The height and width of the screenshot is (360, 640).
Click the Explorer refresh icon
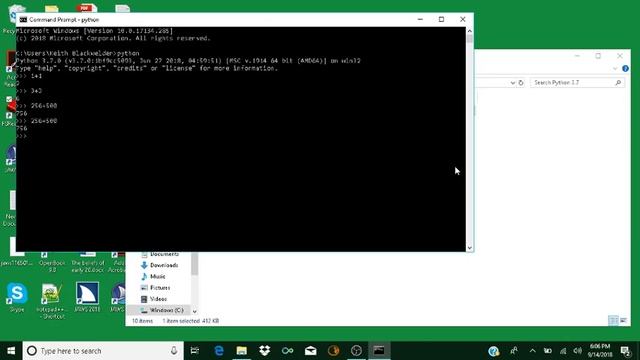pos(521,83)
